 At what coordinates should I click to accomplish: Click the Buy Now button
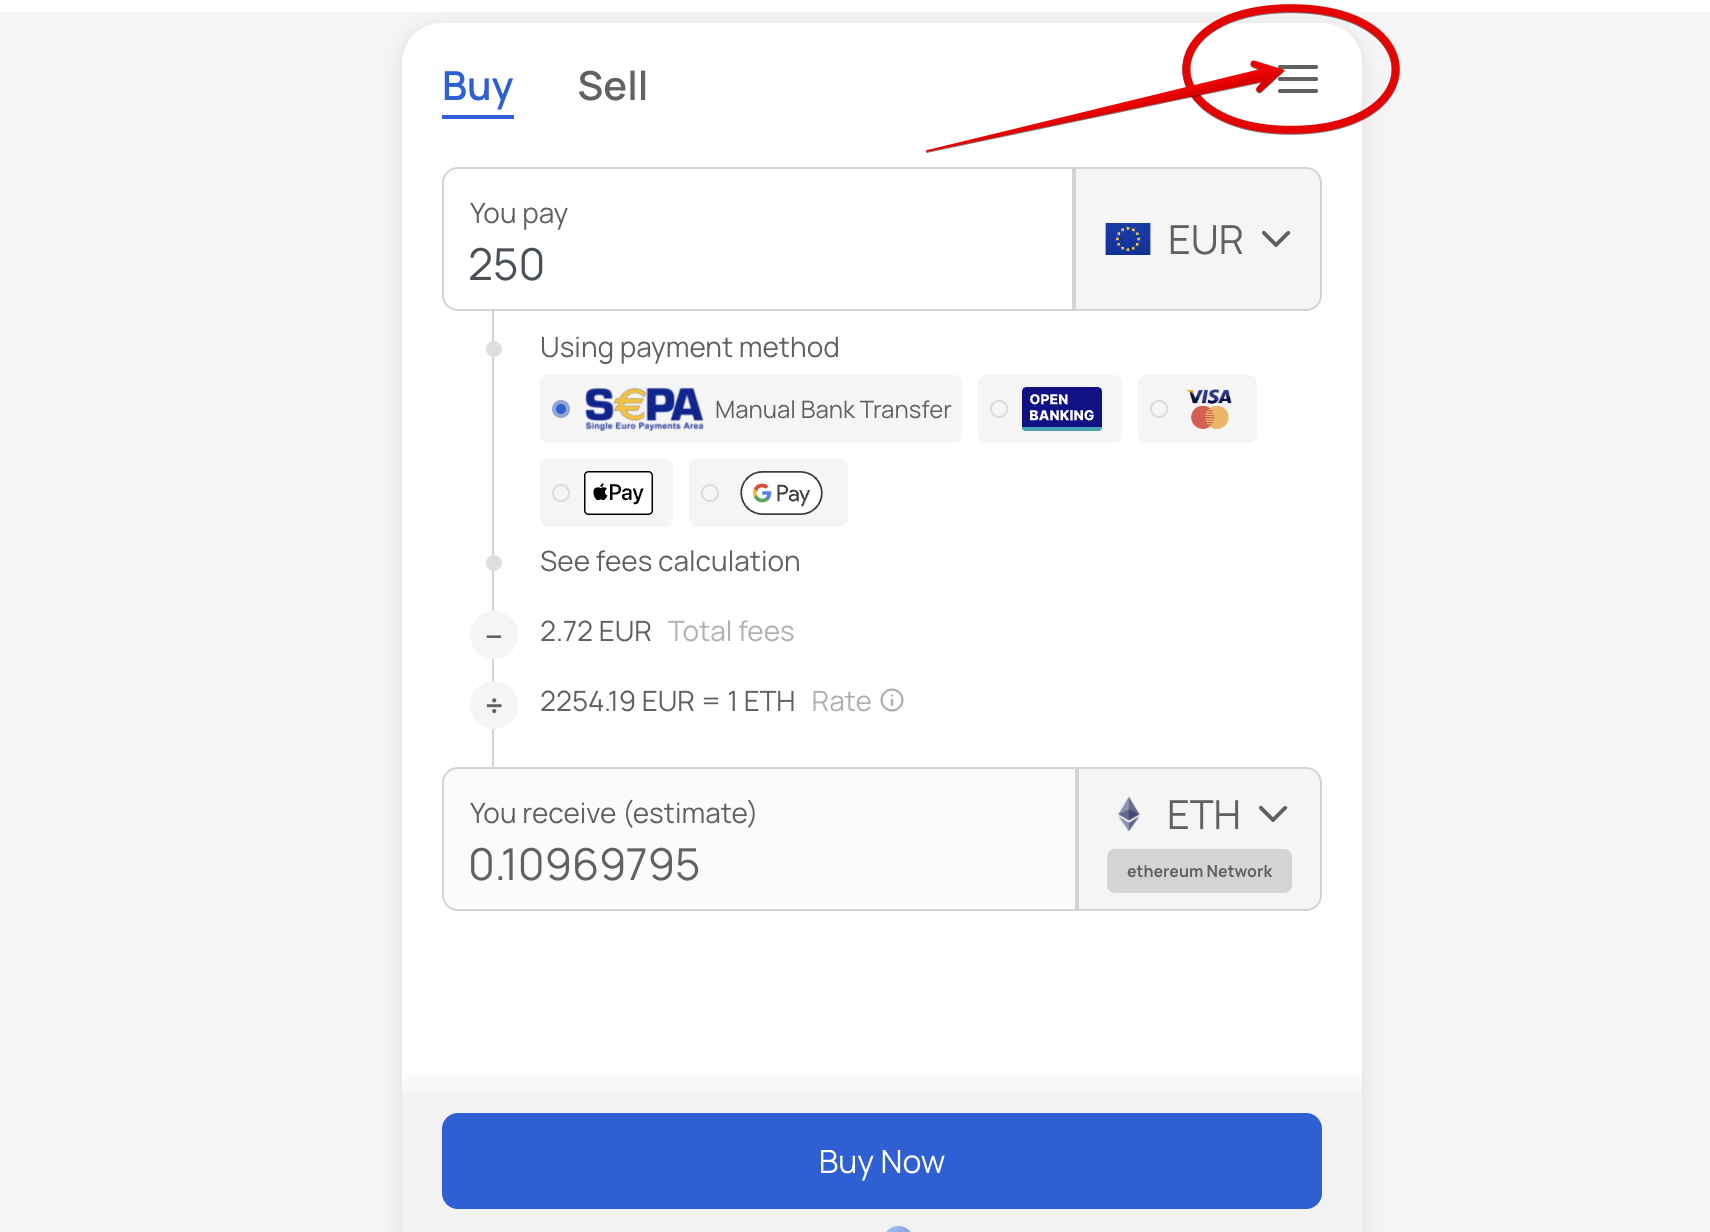[882, 1161]
